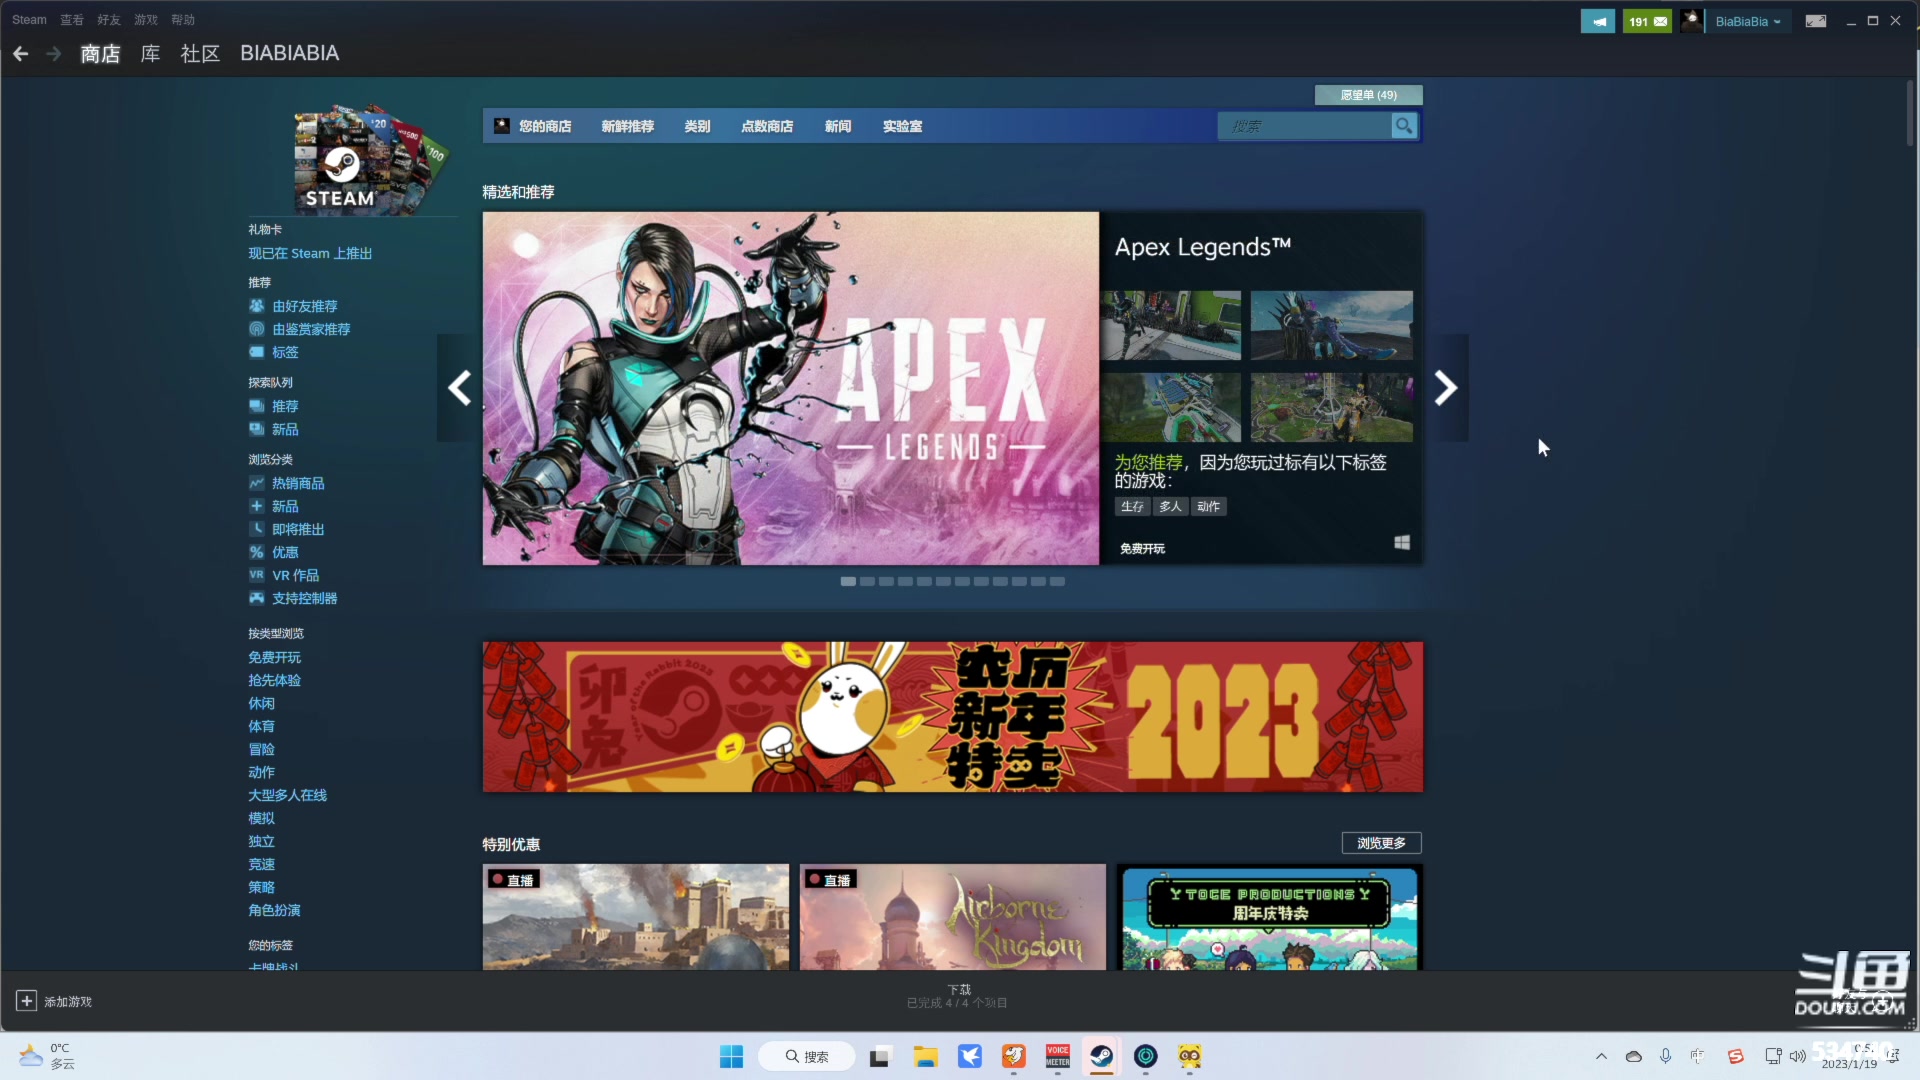Open the Steam menu
Screen dimensions: 1920x1080
29,20
